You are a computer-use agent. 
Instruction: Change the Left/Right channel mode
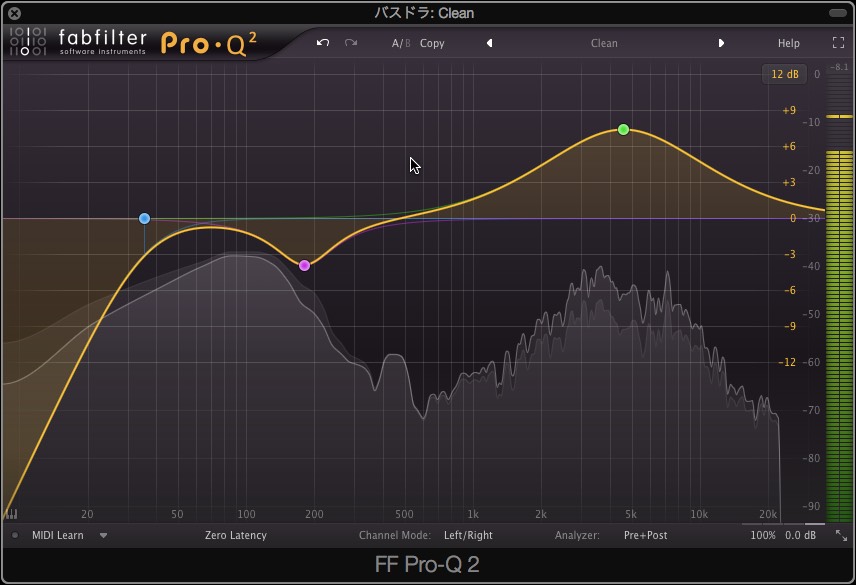[468, 535]
